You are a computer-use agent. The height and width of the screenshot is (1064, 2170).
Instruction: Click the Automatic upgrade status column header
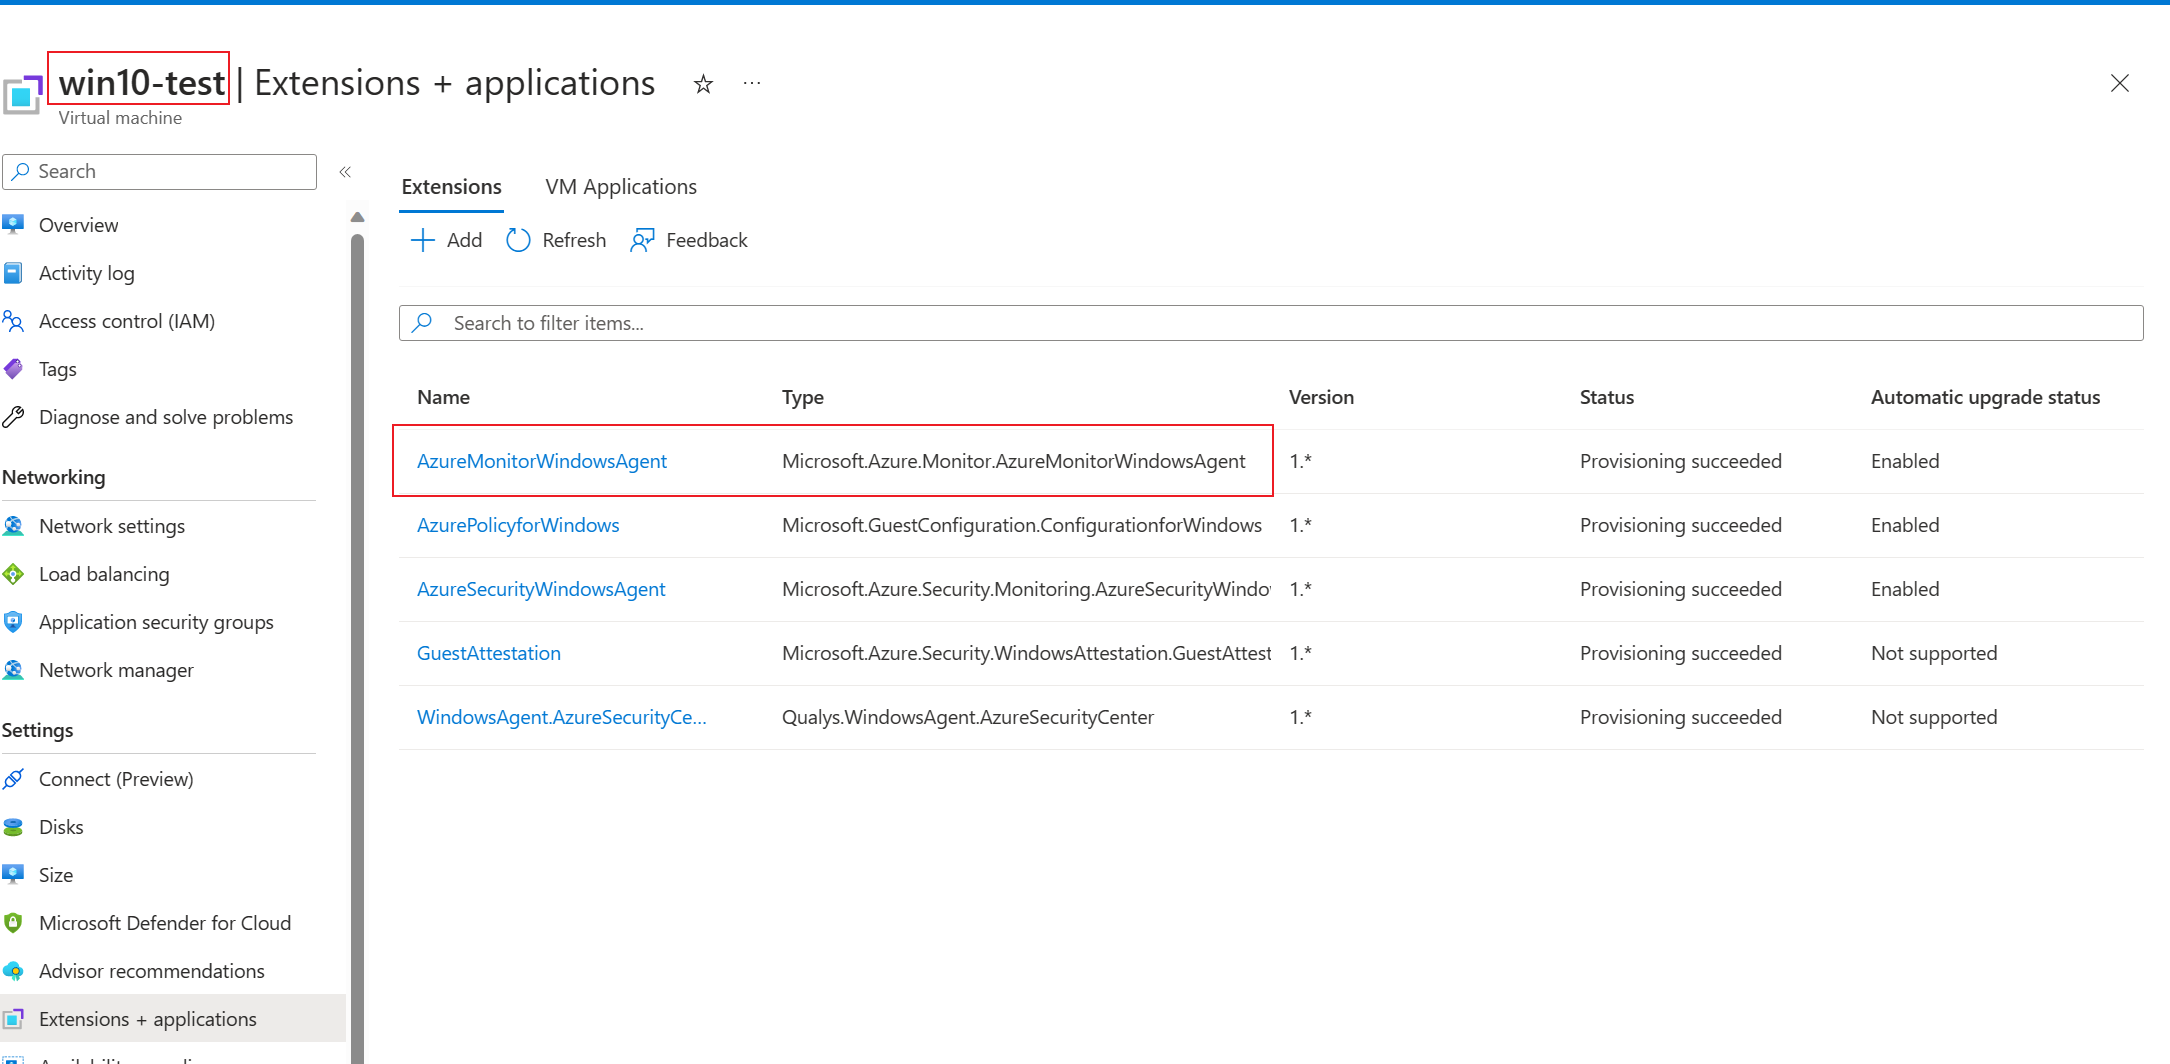(x=1985, y=397)
